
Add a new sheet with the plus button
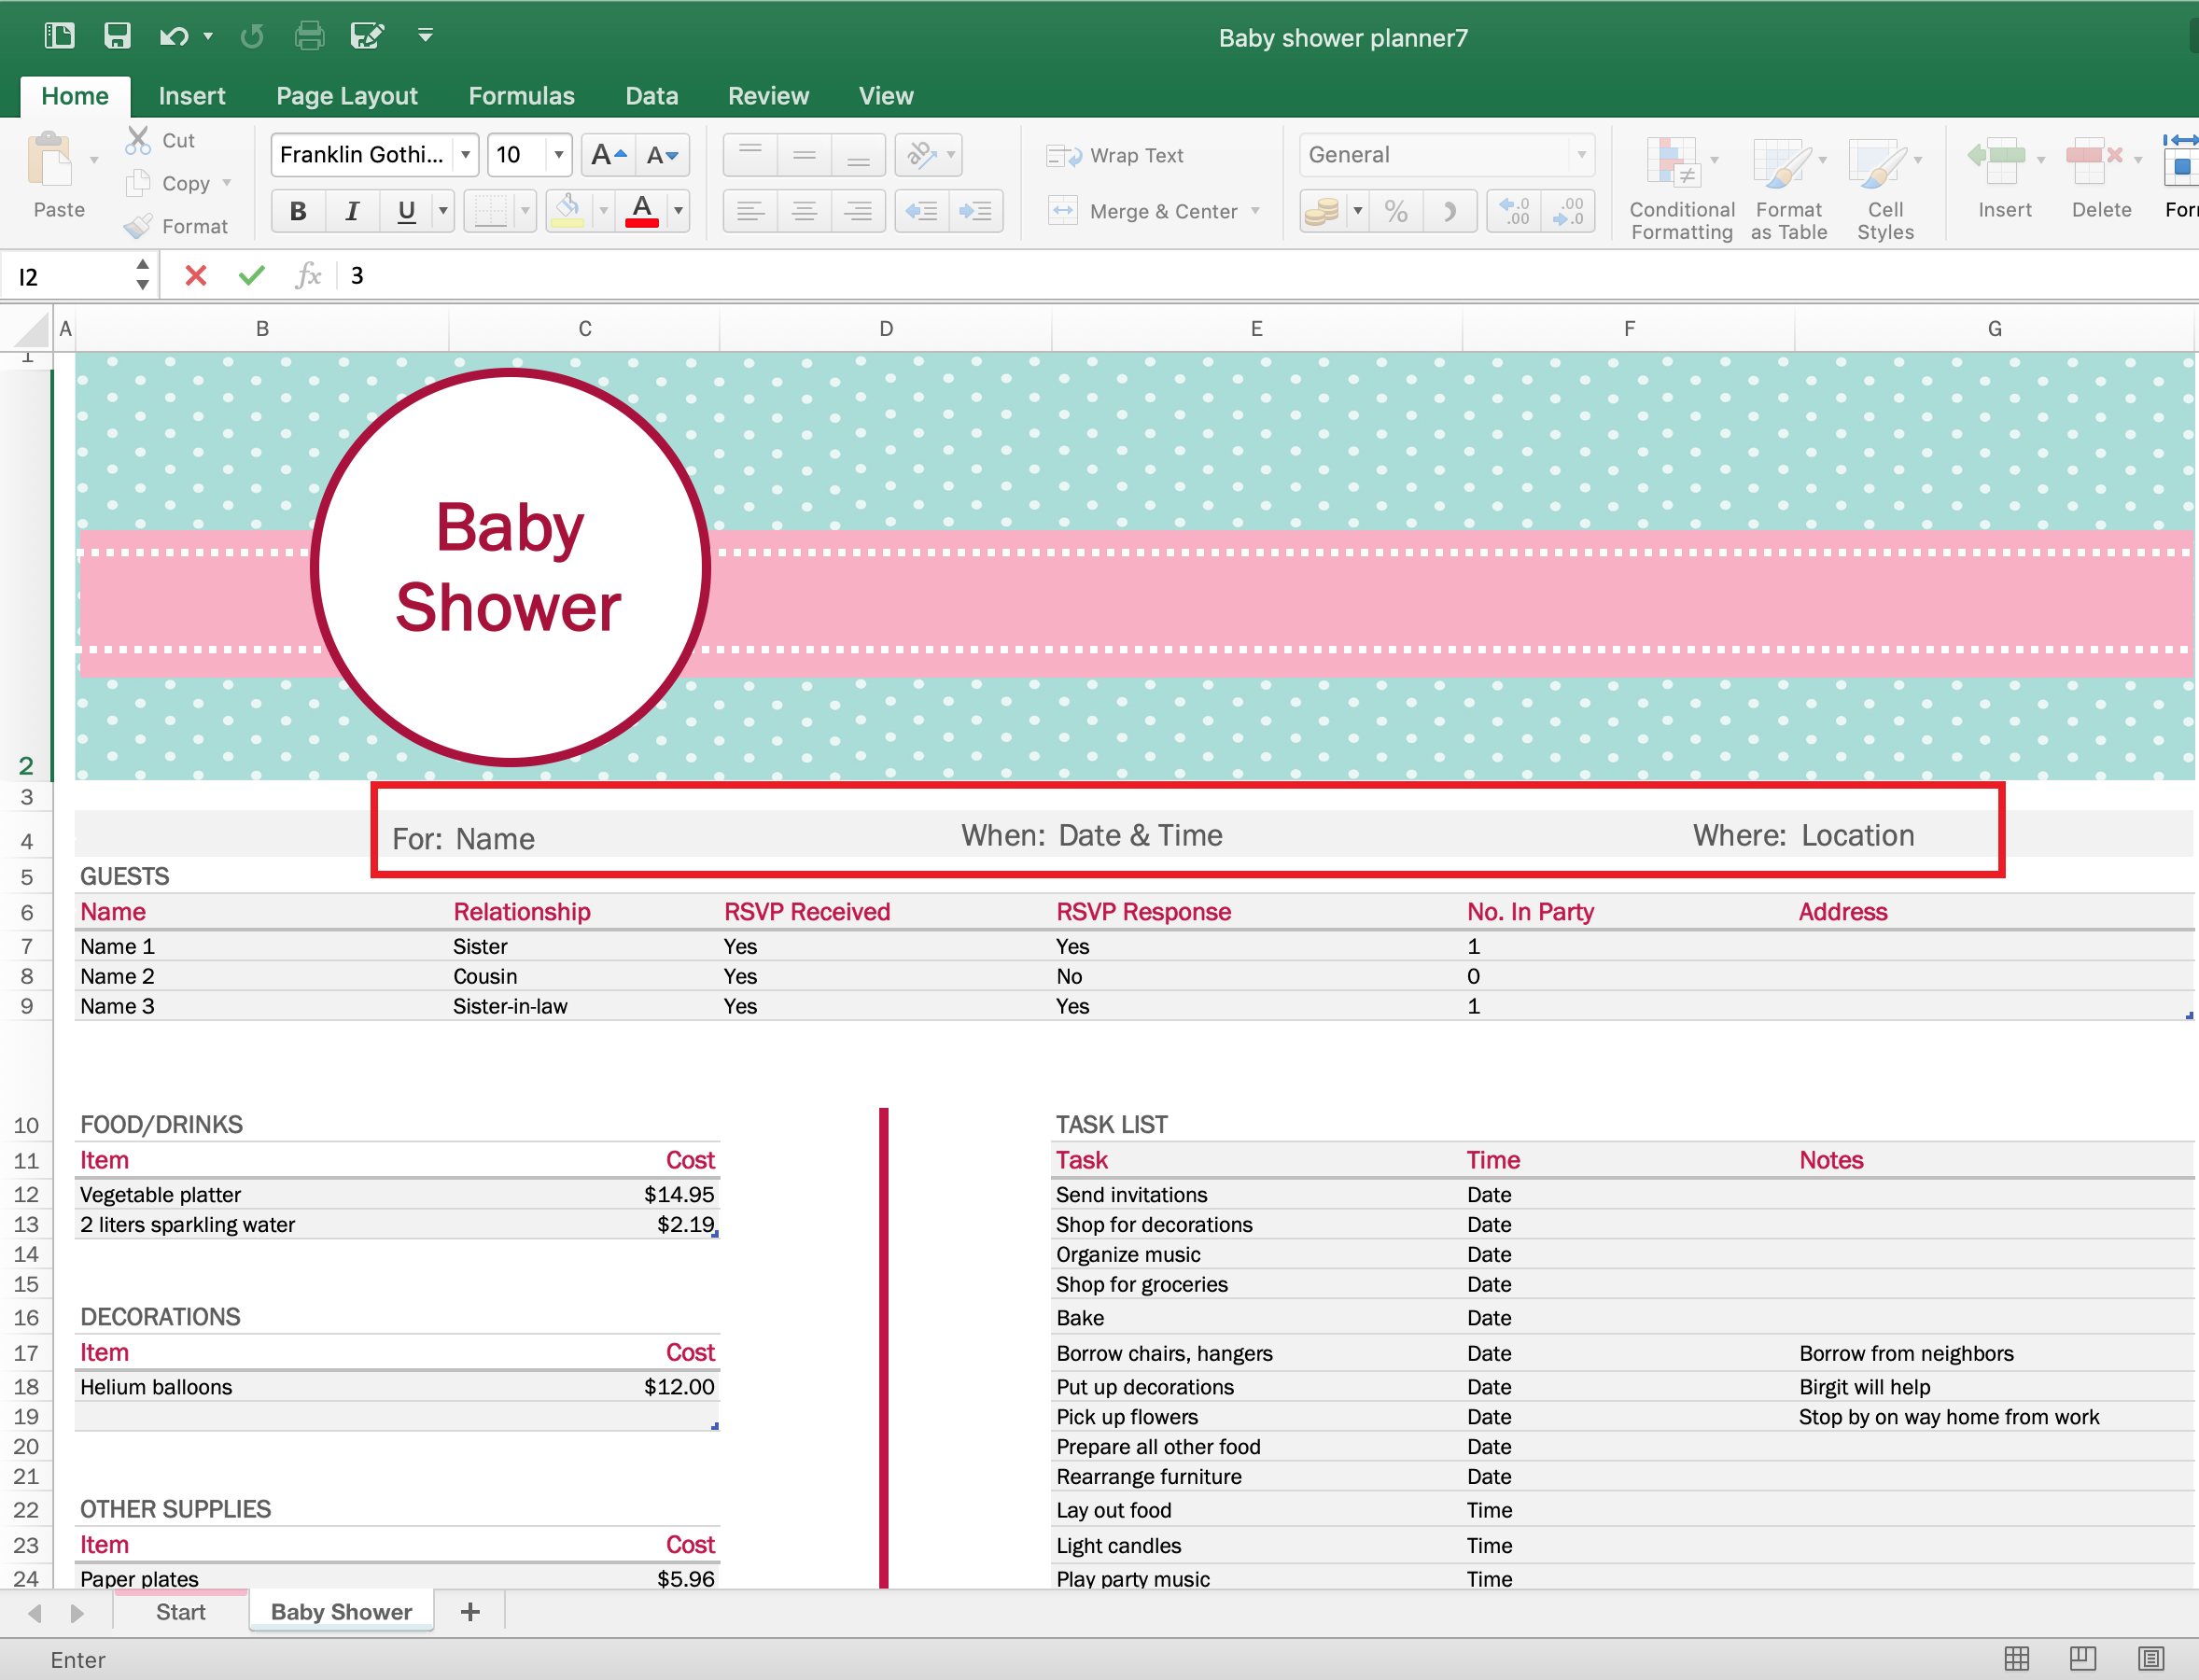pyautogui.click(x=469, y=1611)
